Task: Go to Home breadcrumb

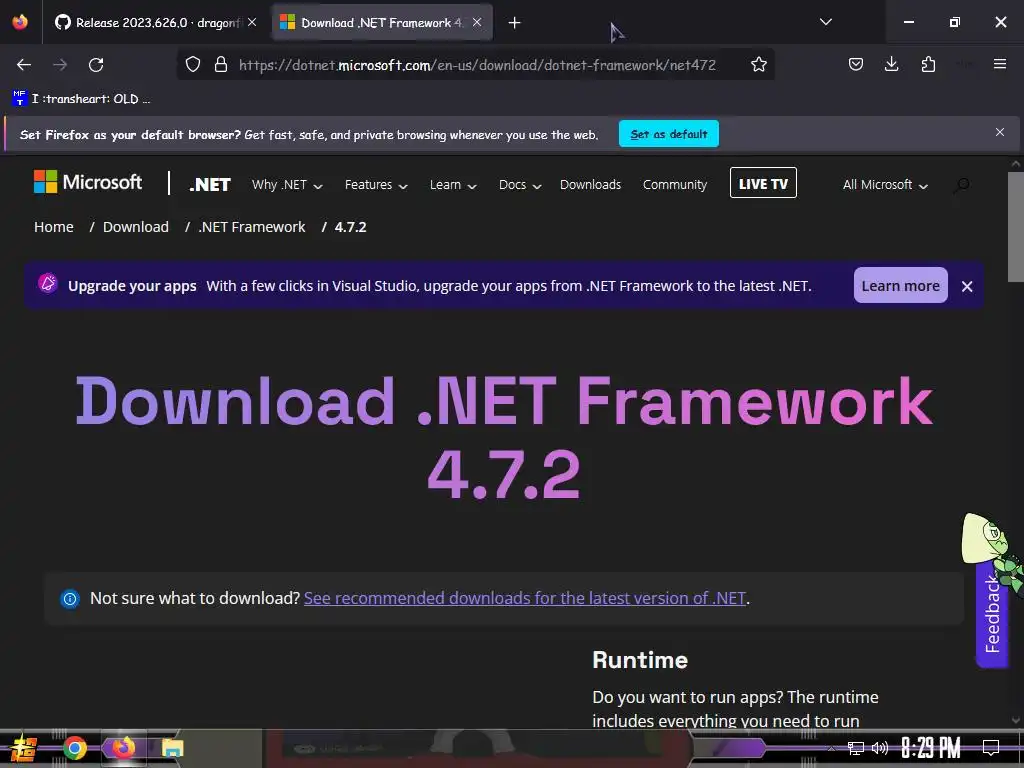Action: 54,227
